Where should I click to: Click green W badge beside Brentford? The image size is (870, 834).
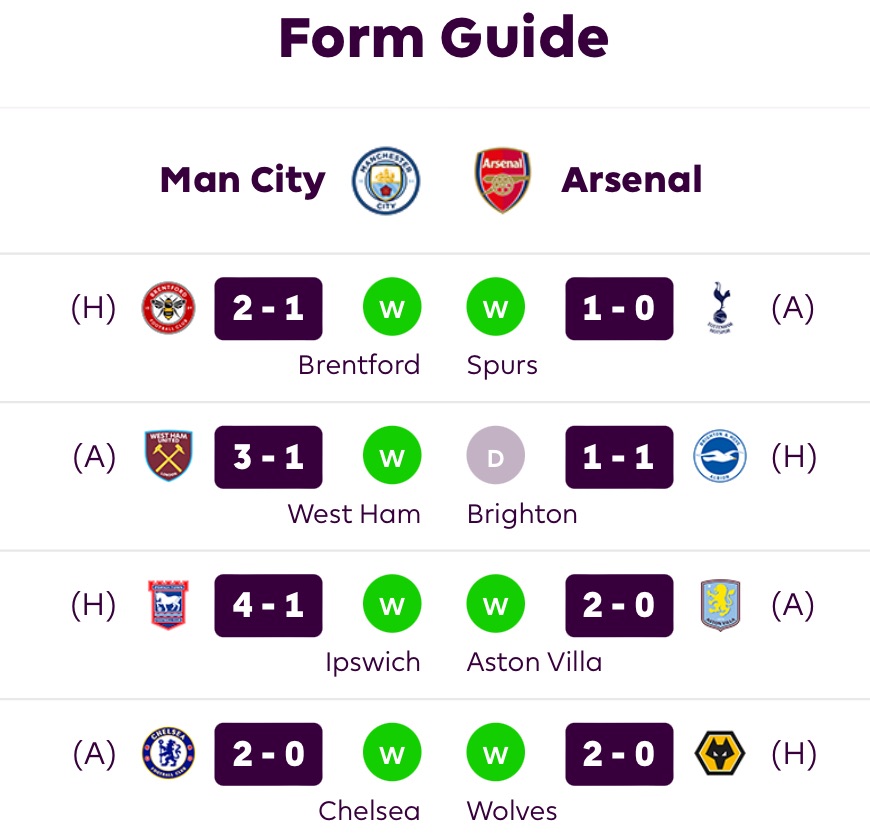point(392,309)
